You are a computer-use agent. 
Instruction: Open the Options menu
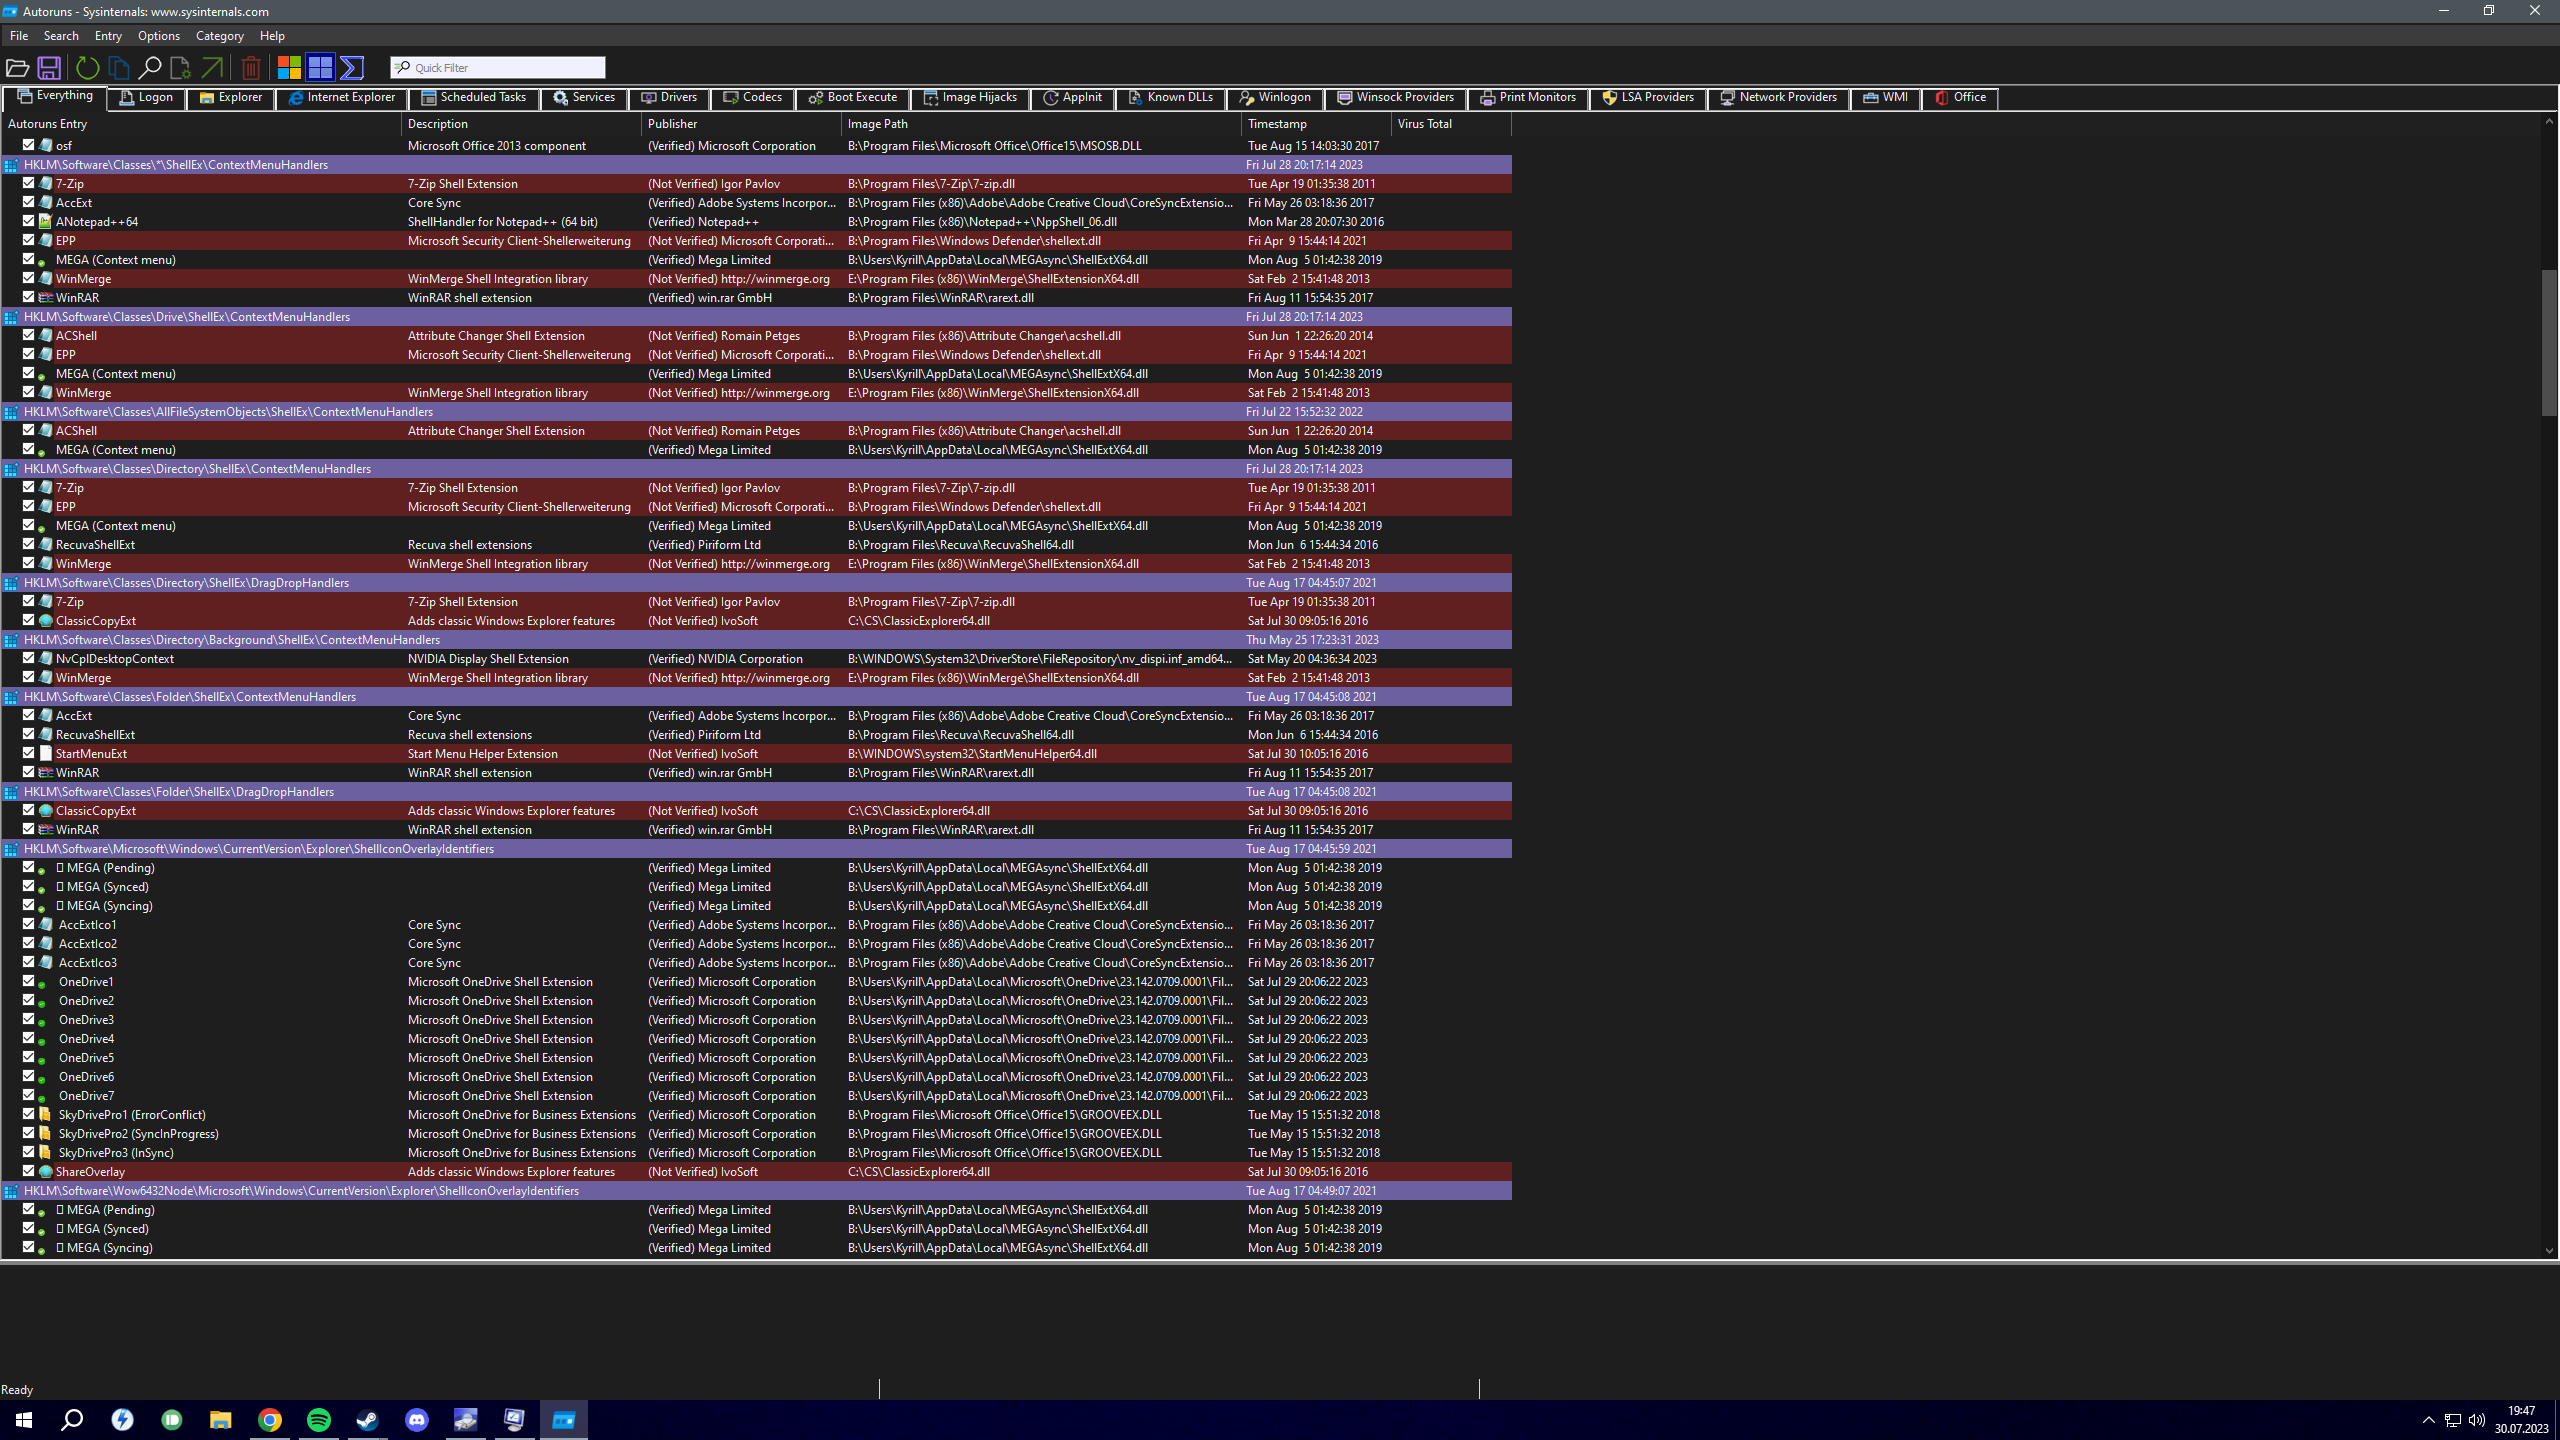tap(158, 36)
